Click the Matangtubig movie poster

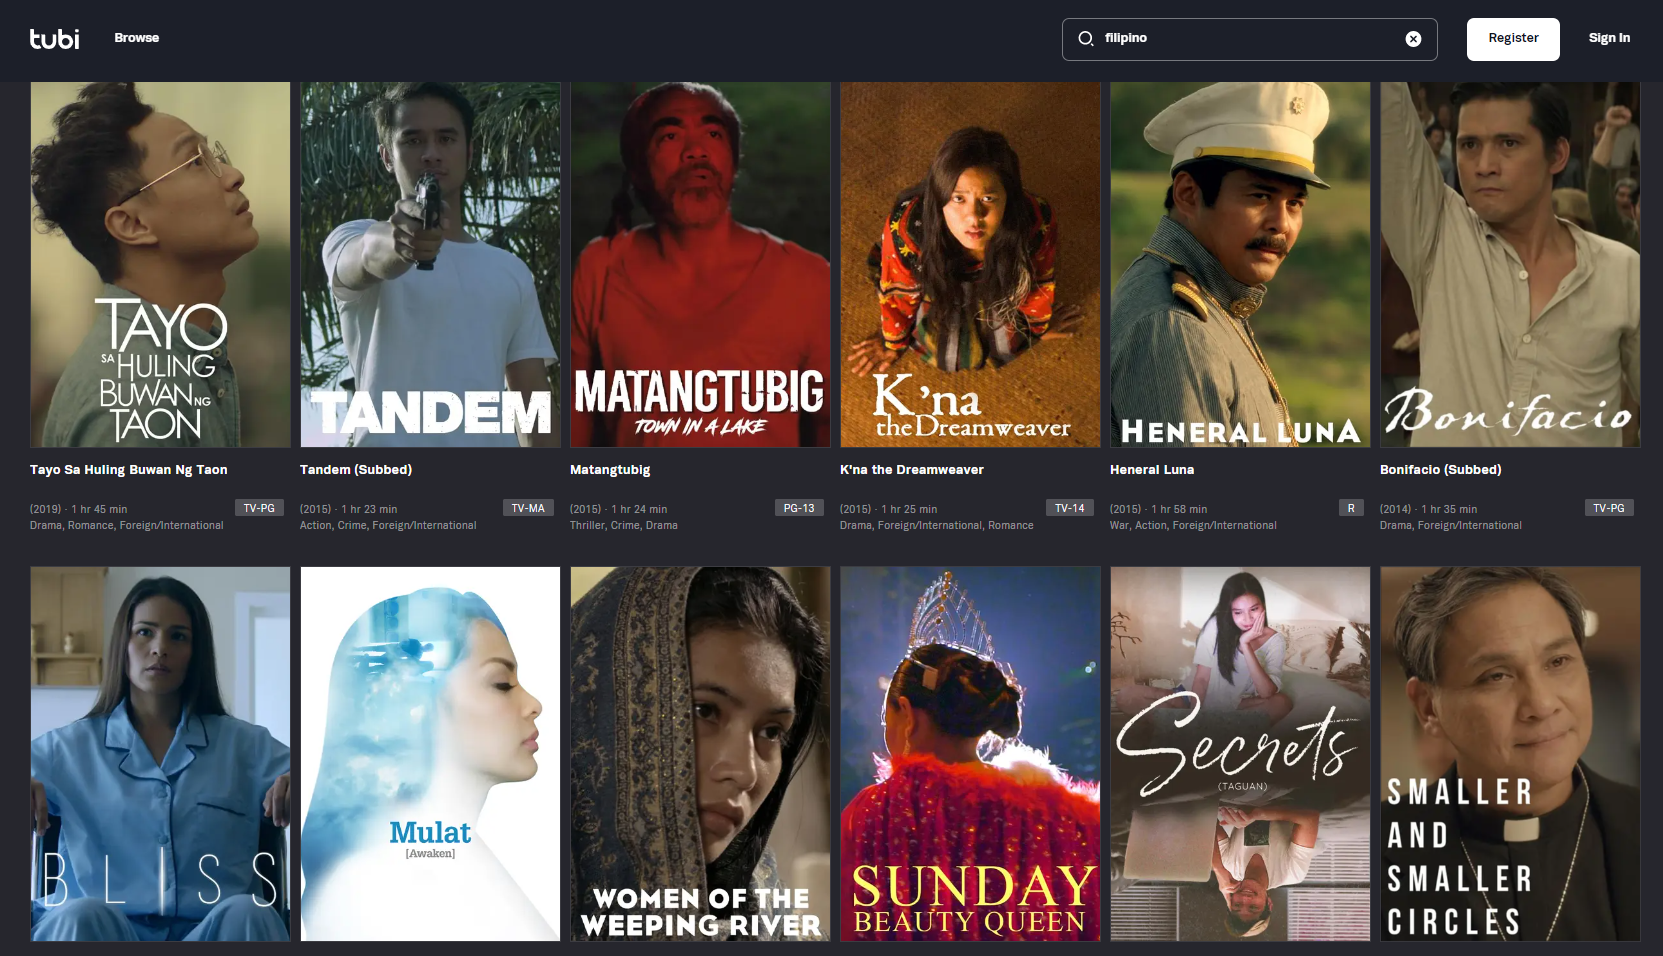click(x=699, y=263)
